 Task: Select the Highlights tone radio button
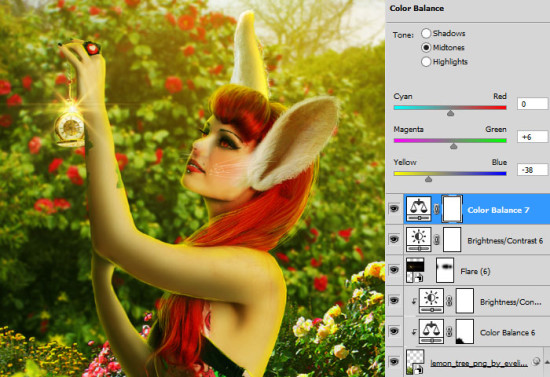[x=426, y=62]
